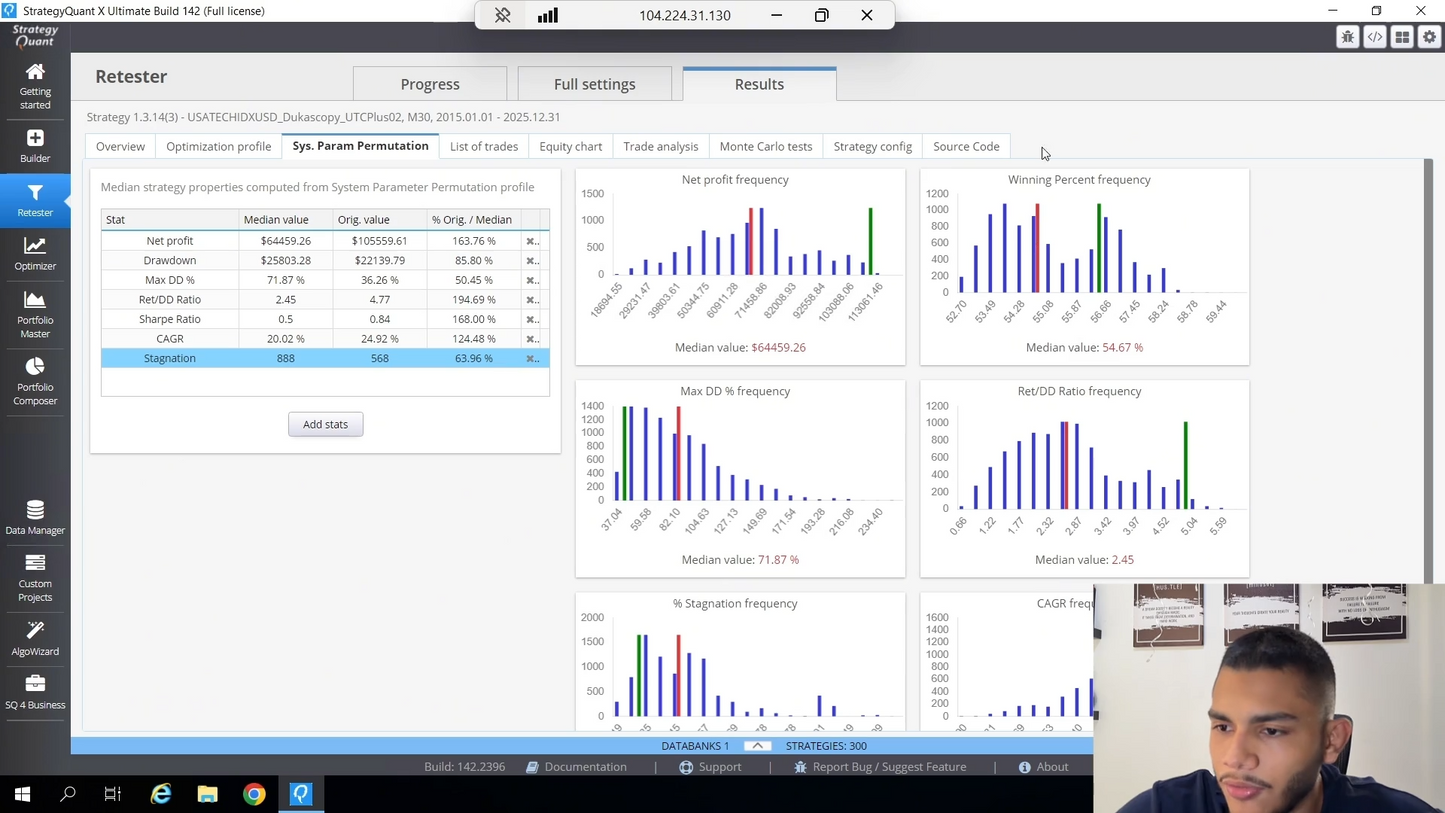Open the Optimizer sidebar icon

(x=35, y=254)
